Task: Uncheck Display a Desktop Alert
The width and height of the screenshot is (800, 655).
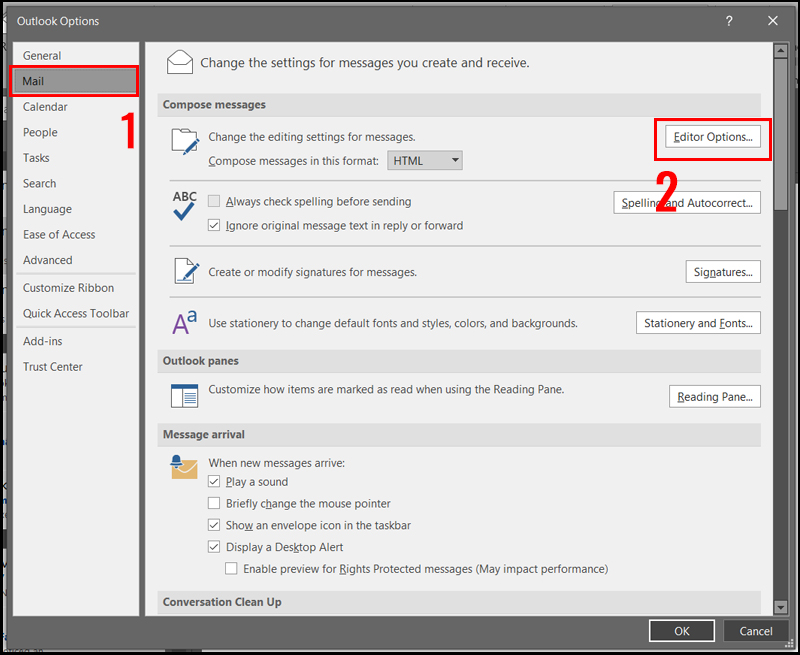Action: pyautogui.click(x=214, y=546)
